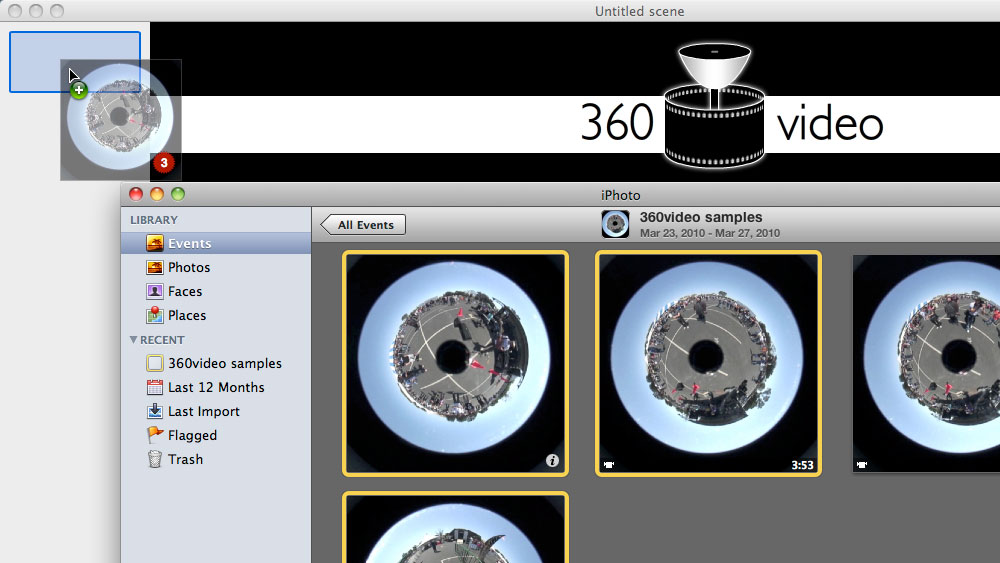Click the 360video samples event title
The width and height of the screenshot is (1000, 563).
point(701,217)
